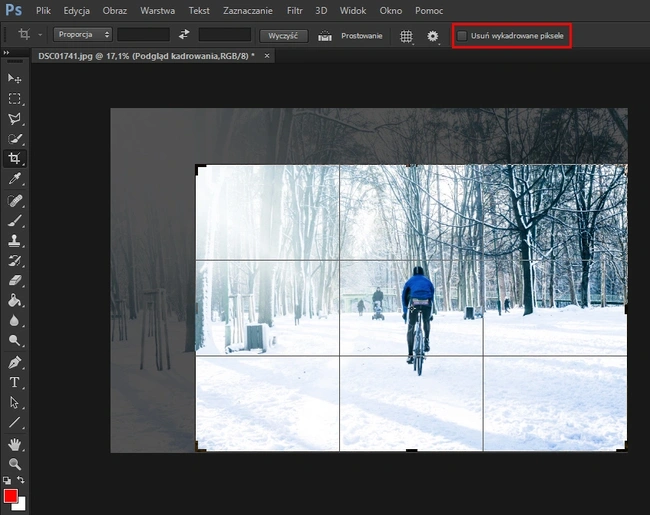The image size is (650, 515).
Task: Select the Rectangular Marquee tool
Action: (x=14, y=98)
